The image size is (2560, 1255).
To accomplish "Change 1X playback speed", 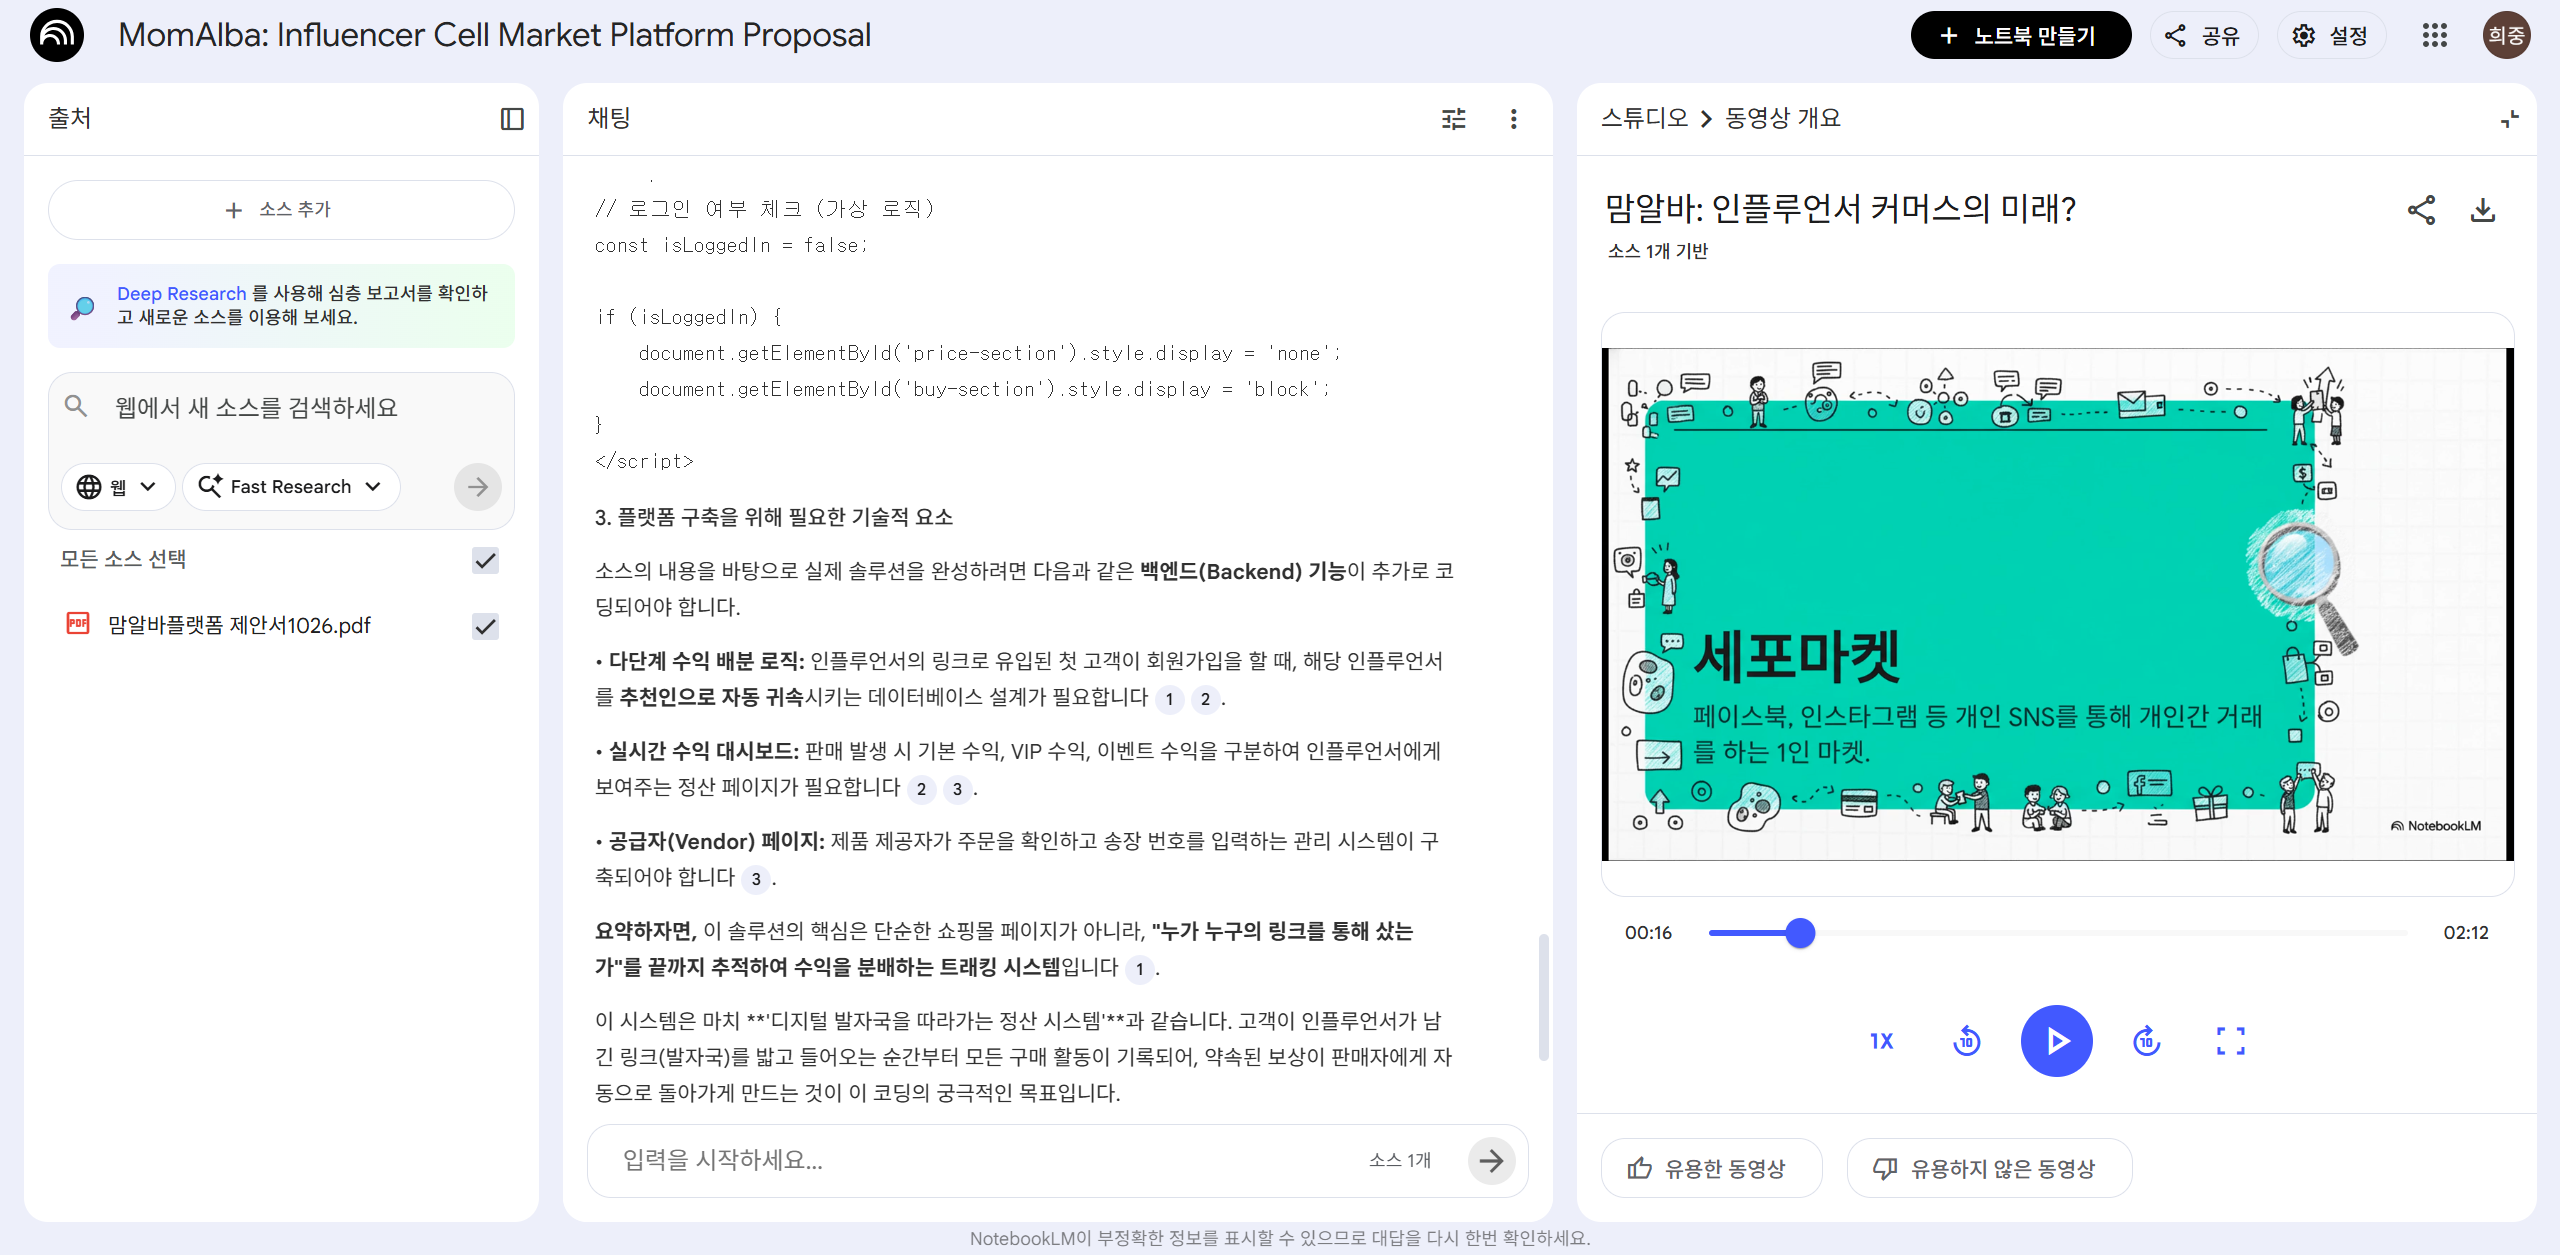I will point(1881,1041).
